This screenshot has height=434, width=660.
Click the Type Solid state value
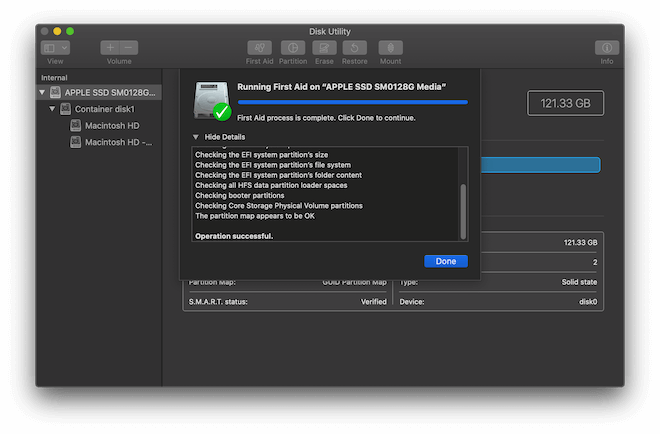pos(579,282)
